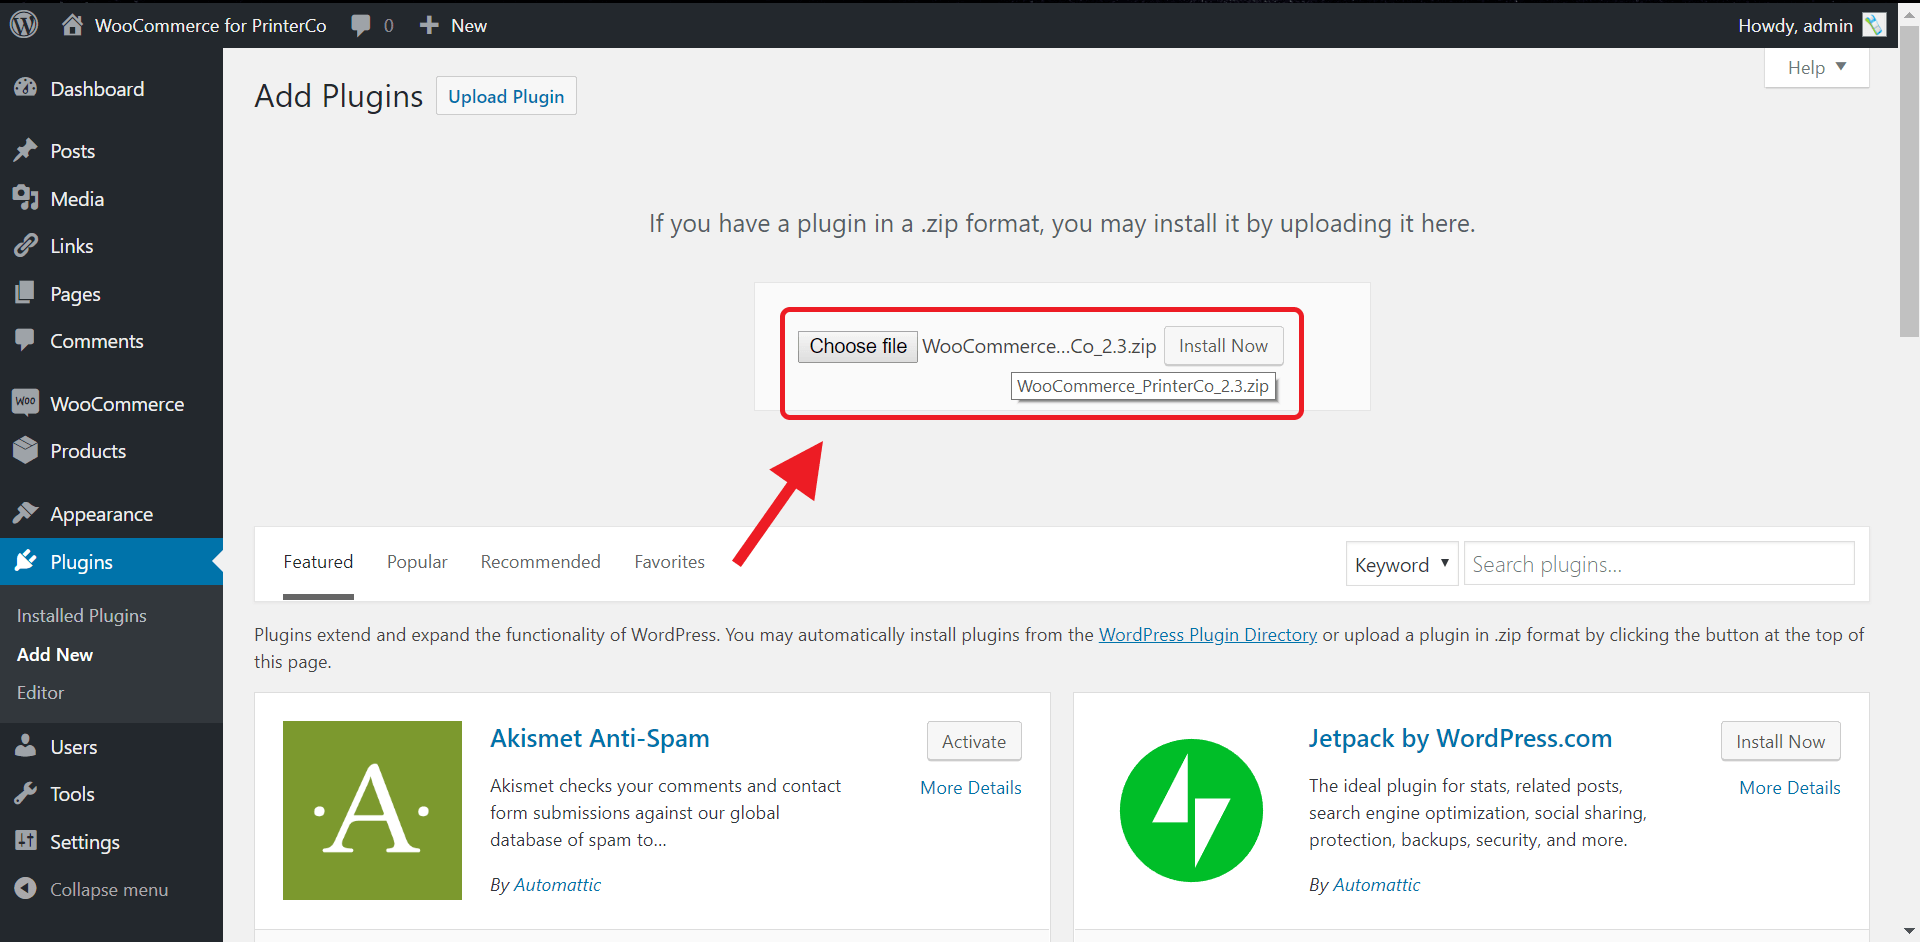Open Installed Plugins submenu item
The width and height of the screenshot is (1920, 942).
click(x=82, y=616)
